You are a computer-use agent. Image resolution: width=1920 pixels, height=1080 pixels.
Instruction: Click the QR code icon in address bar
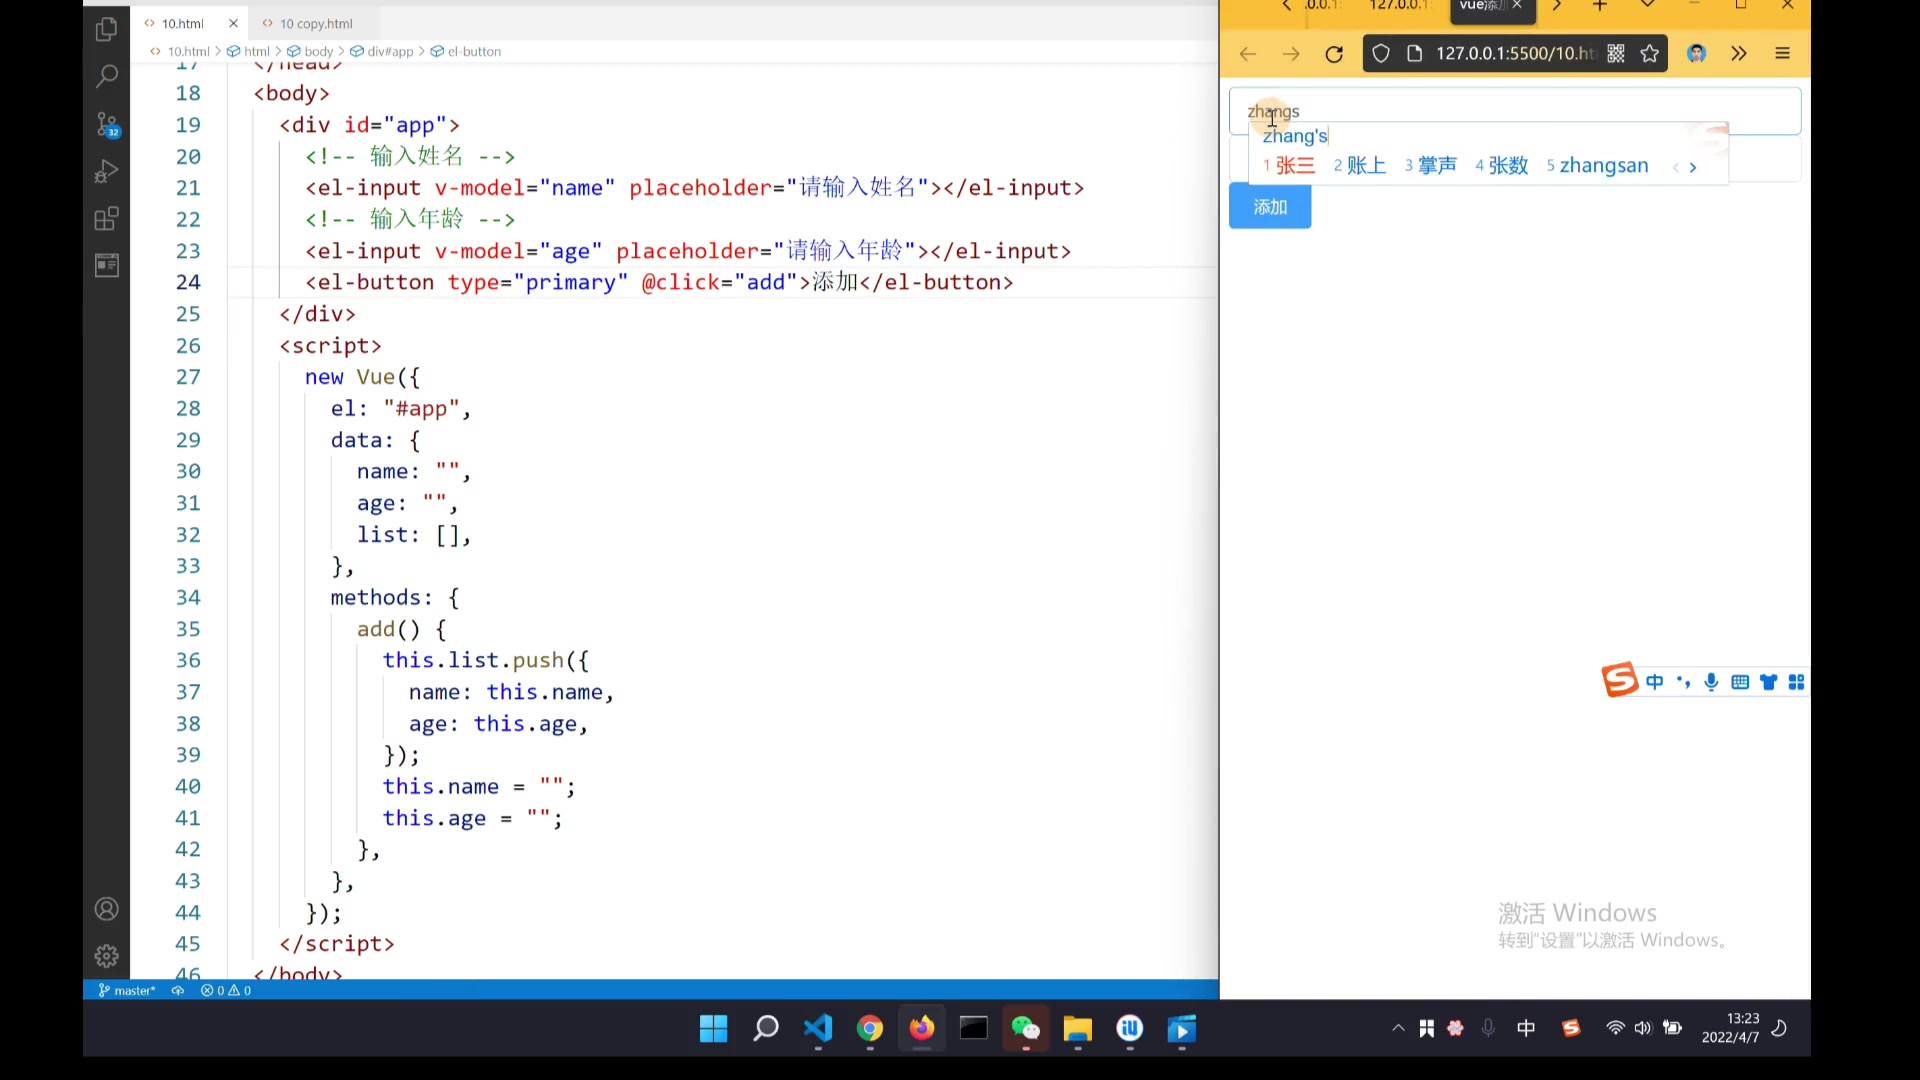1616,54
